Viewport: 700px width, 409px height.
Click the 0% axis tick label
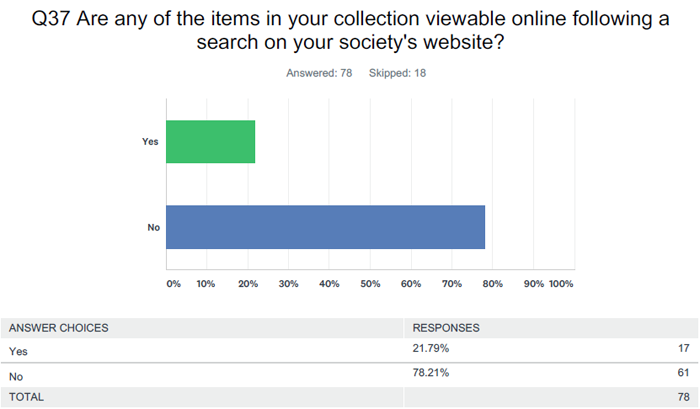(x=174, y=284)
